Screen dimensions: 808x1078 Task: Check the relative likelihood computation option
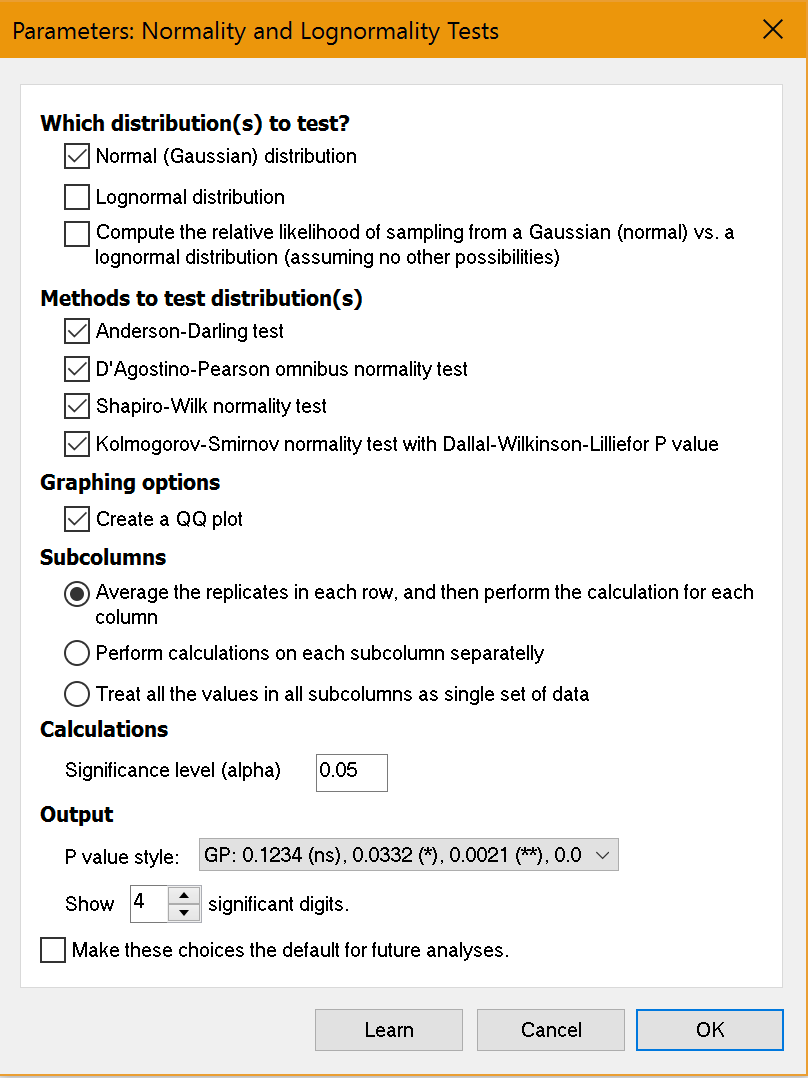coord(76,233)
